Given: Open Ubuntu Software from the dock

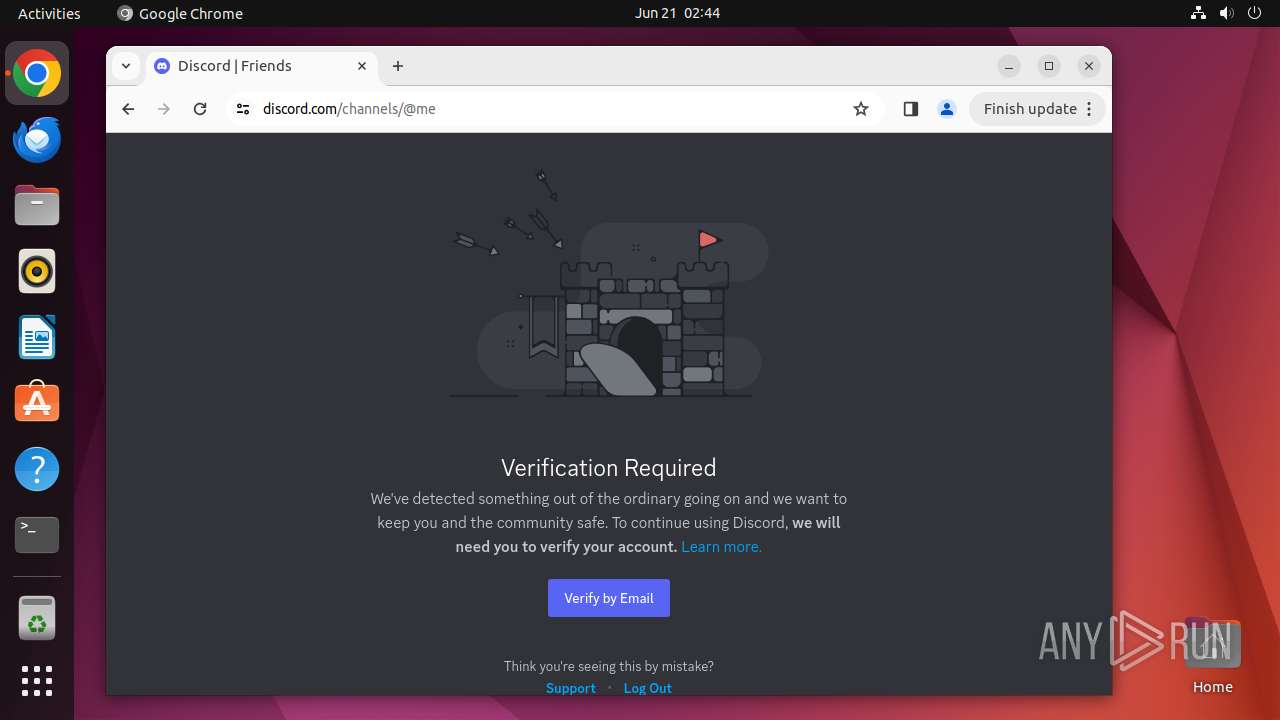Looking at the screenshot, I should point(37,403).
